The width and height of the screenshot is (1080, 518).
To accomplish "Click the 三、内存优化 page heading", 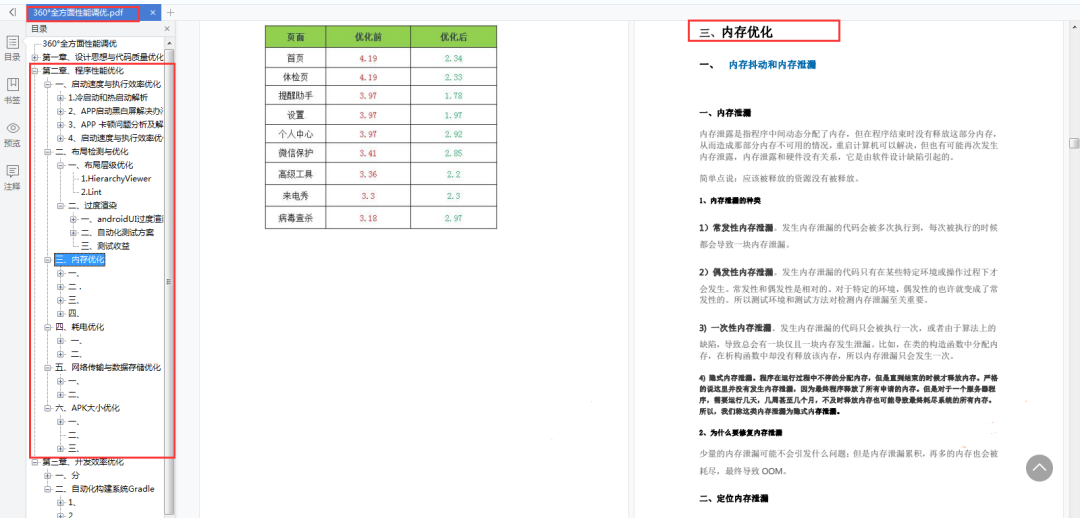I will coord(736,32).
